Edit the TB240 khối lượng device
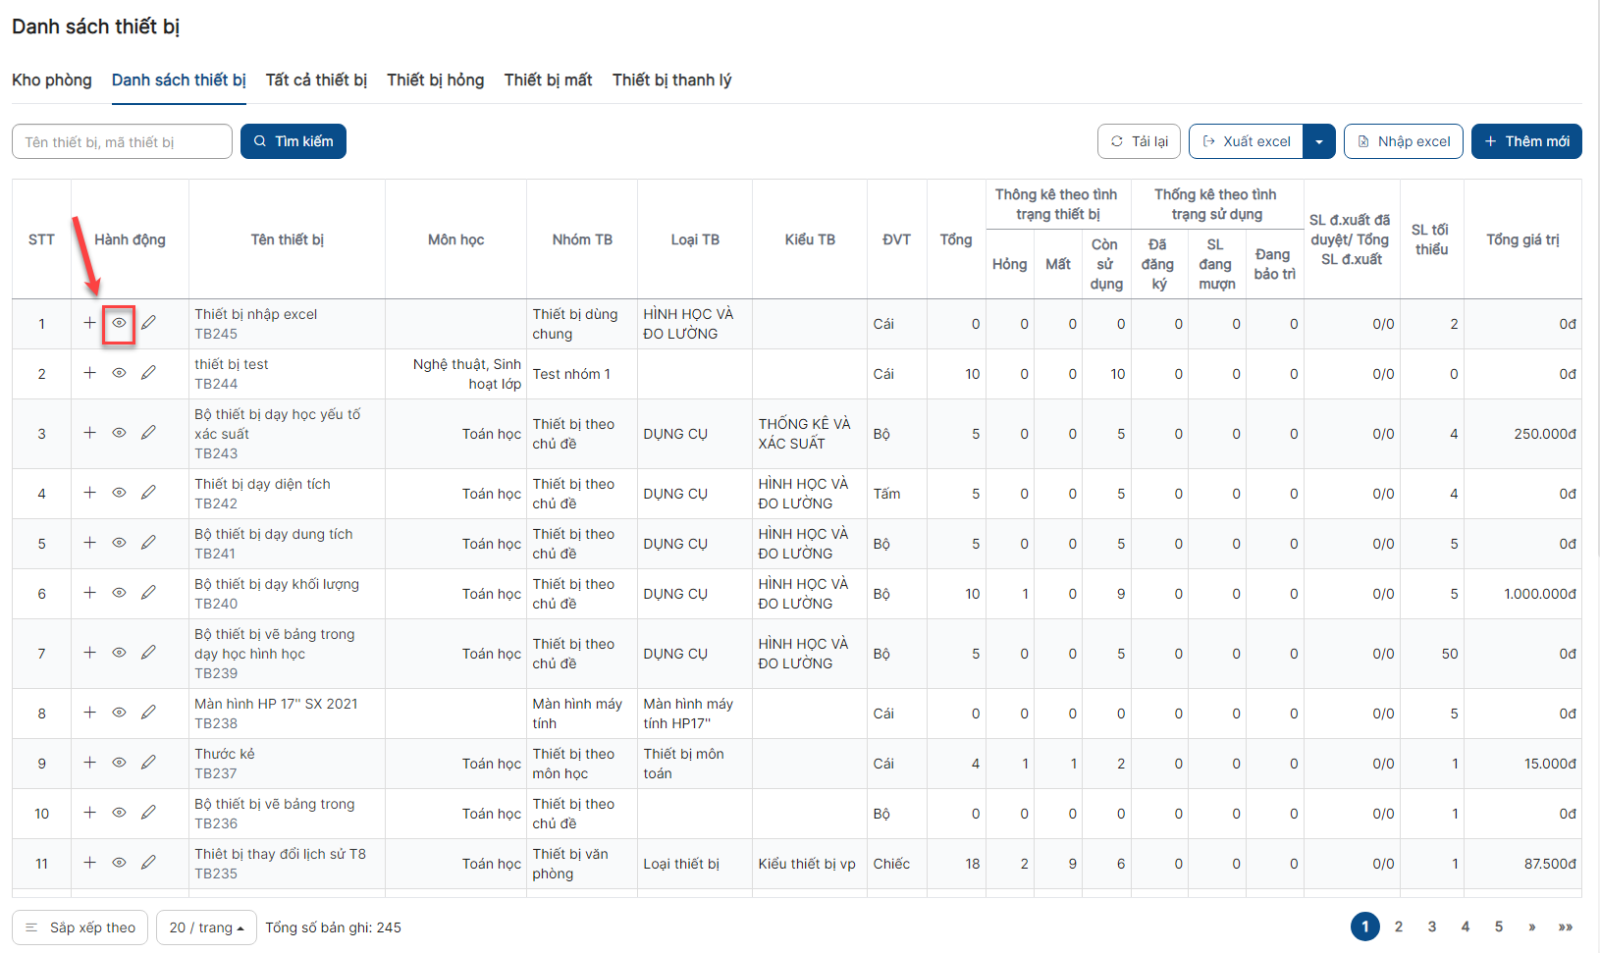The height and width of the screenshot is (953, 1600). point(148,593)
